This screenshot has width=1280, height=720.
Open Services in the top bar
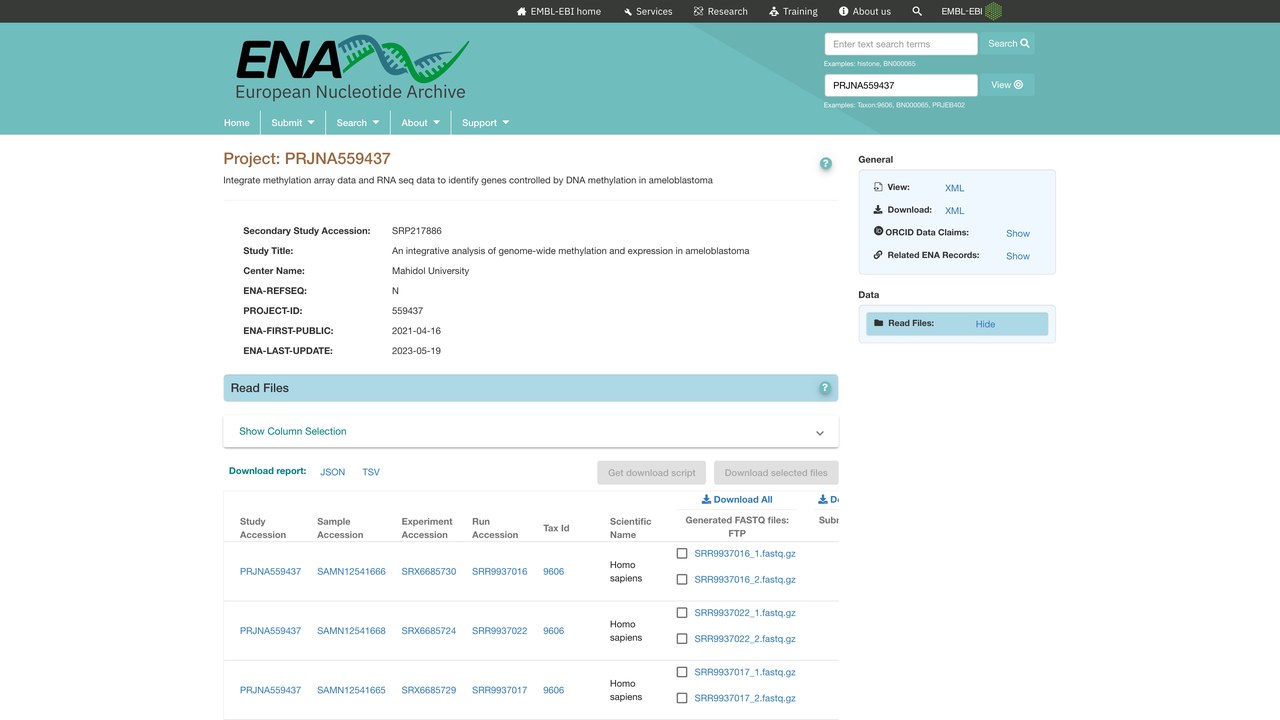(x=647, y=11)
